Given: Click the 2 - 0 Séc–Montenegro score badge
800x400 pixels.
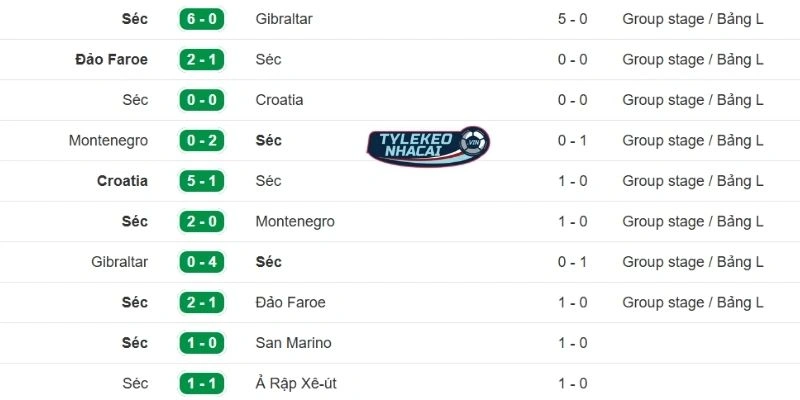Looking at the screenshot, I should point(201,221).
